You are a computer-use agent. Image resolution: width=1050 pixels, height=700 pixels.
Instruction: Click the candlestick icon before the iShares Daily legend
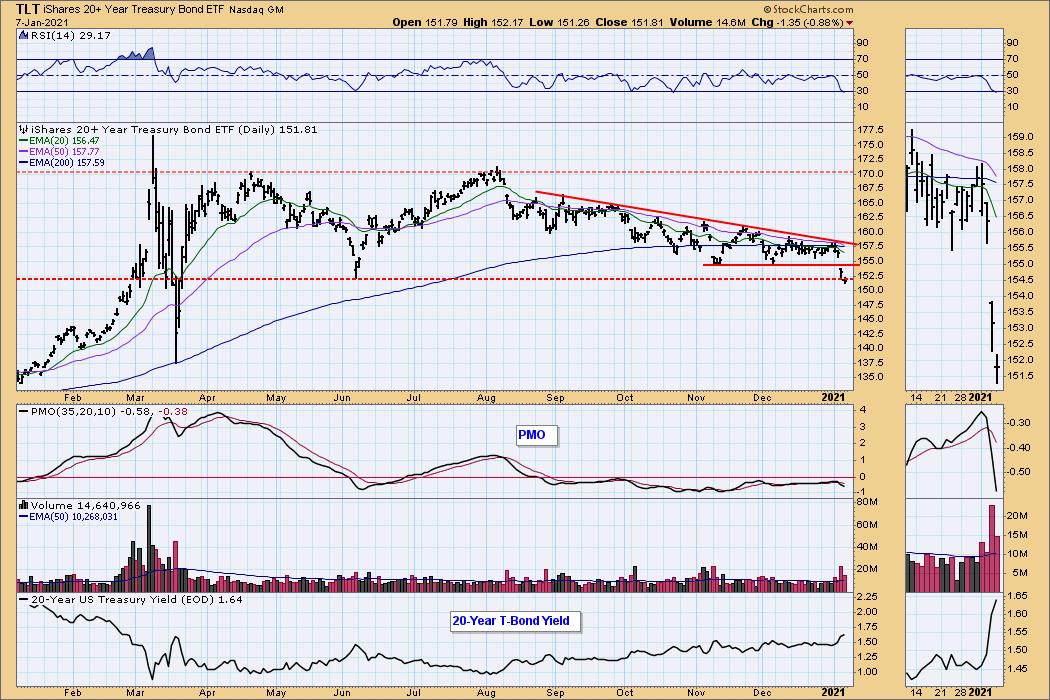tap(23, 129)
